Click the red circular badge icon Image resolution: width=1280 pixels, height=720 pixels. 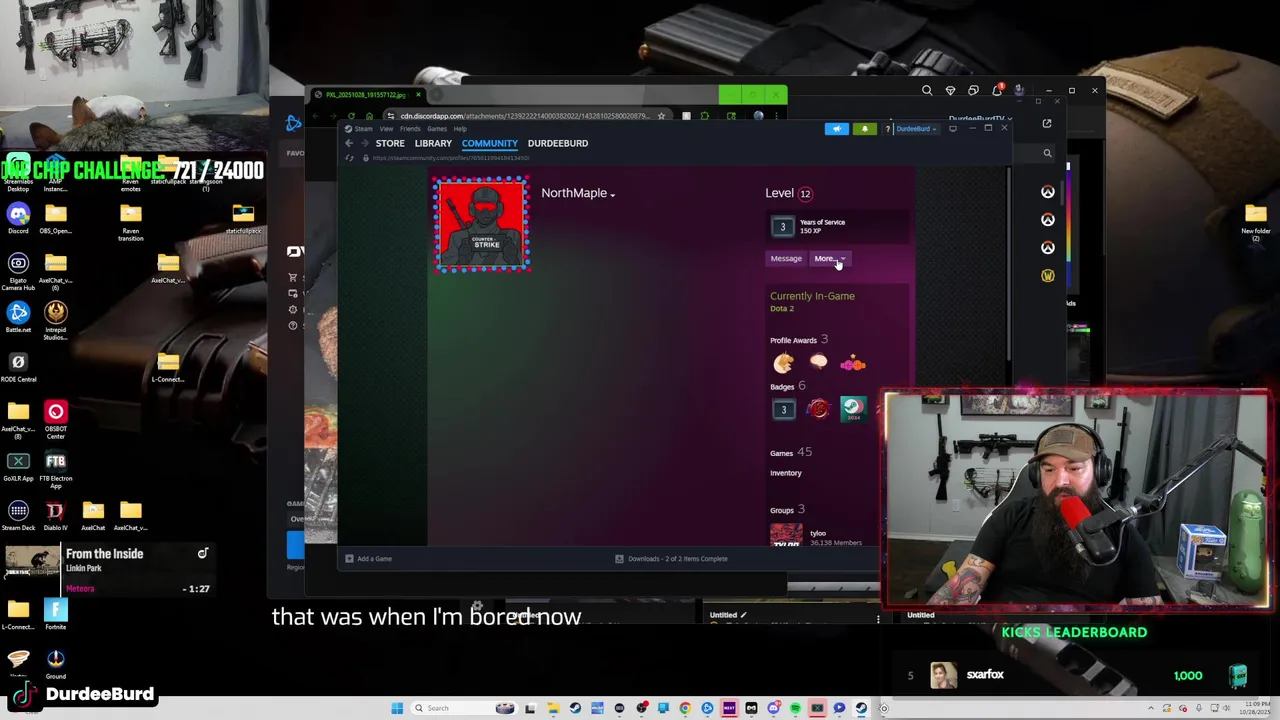coord(818,409)
